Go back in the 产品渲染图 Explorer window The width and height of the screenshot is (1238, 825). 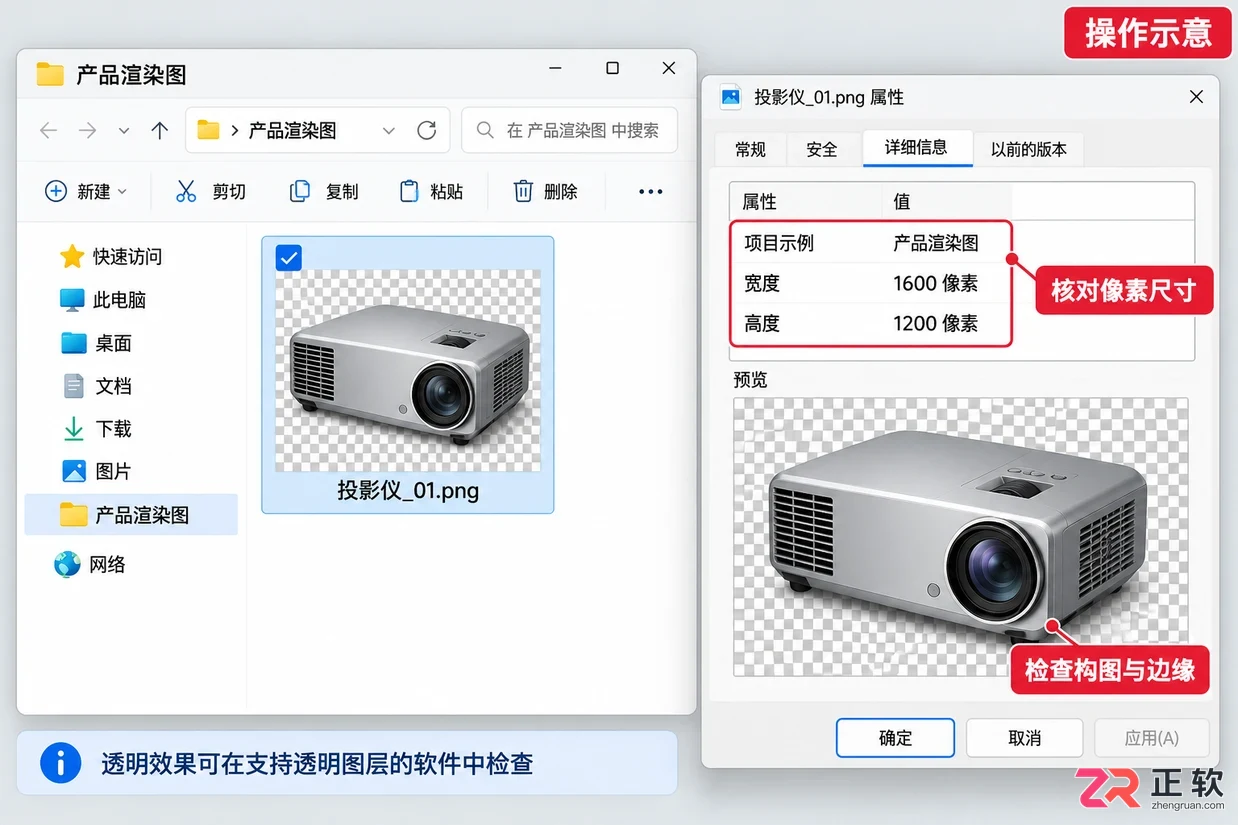(x=48, y=130)
